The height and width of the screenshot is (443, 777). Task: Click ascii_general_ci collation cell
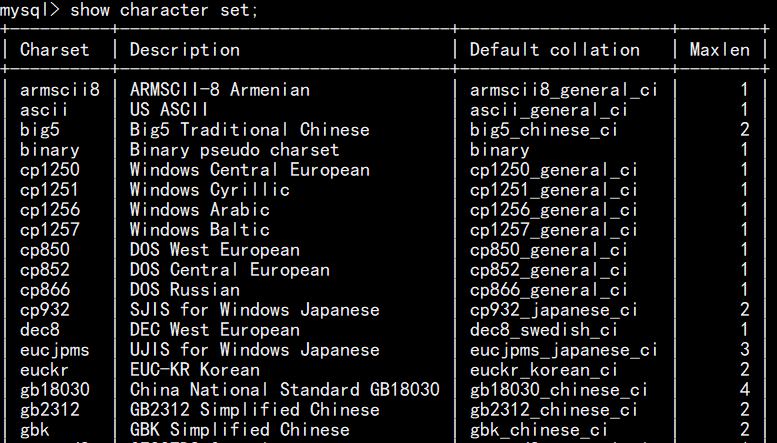(549, 110)
